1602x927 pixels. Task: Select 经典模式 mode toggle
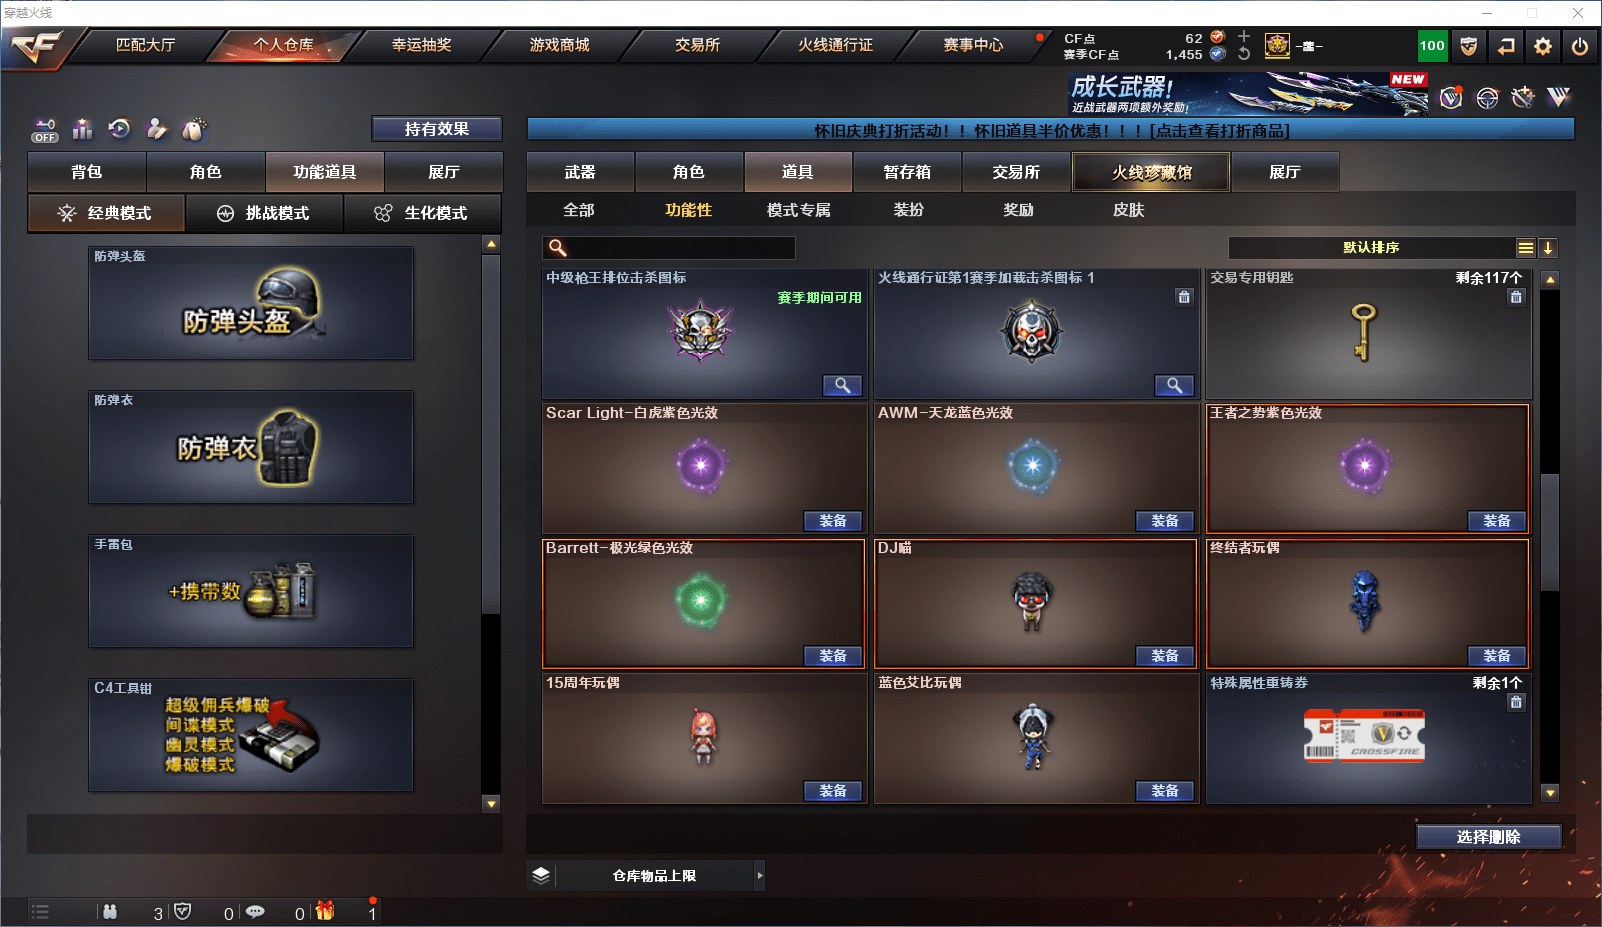tap(106, 213)
